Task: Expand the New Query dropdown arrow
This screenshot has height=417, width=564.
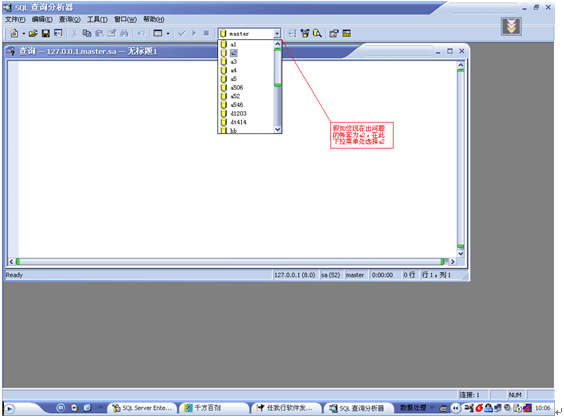Action: coord(23,33)
